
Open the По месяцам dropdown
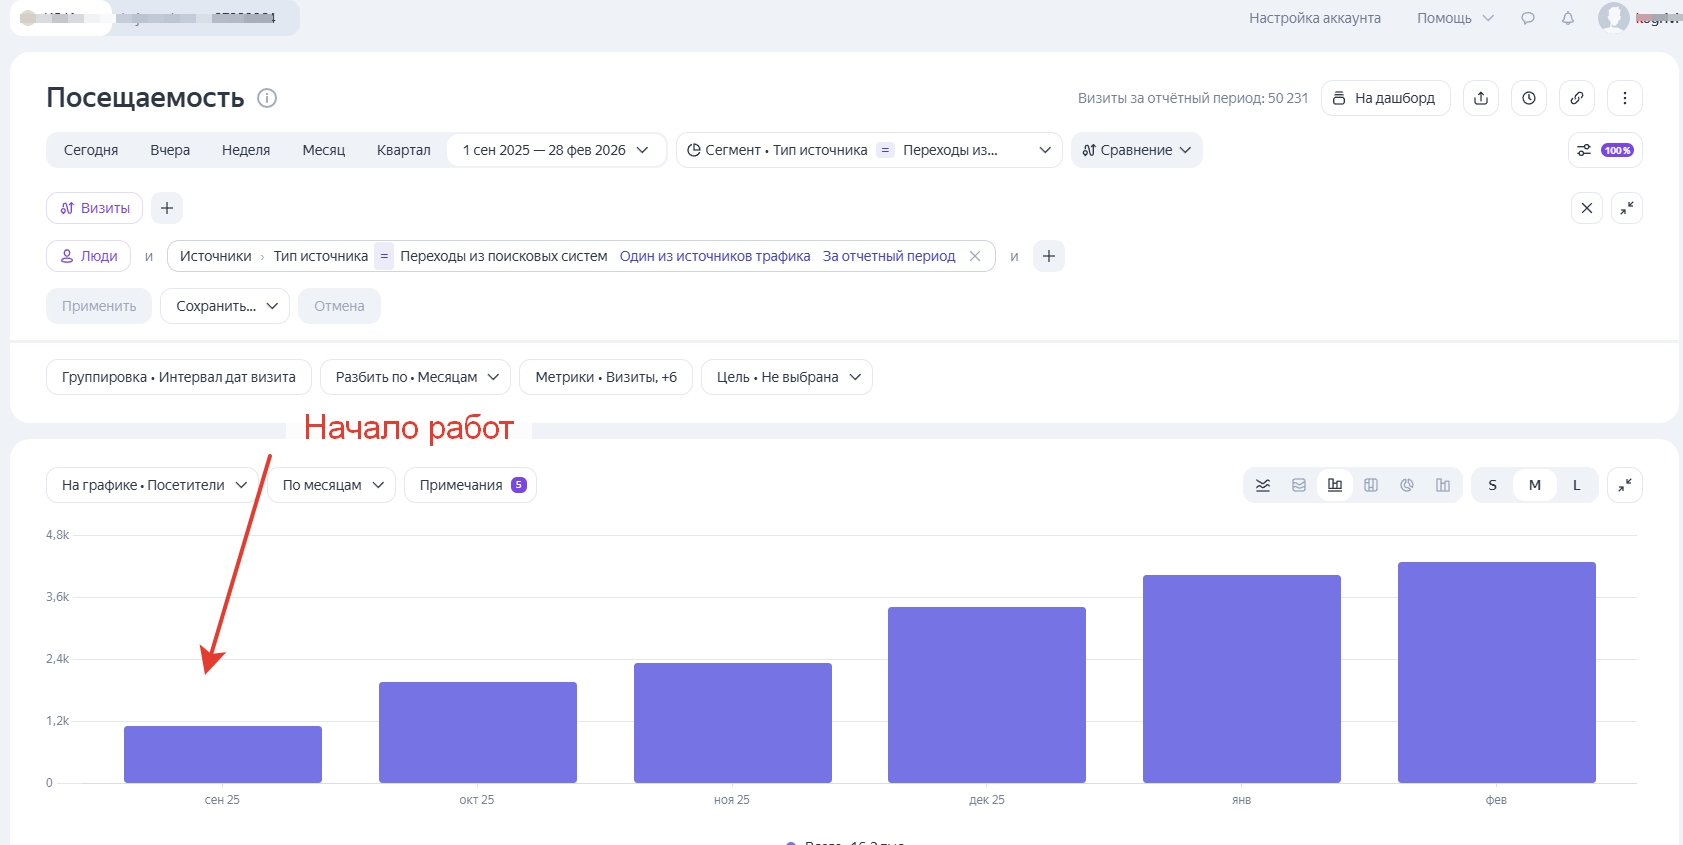pos(332,485)
